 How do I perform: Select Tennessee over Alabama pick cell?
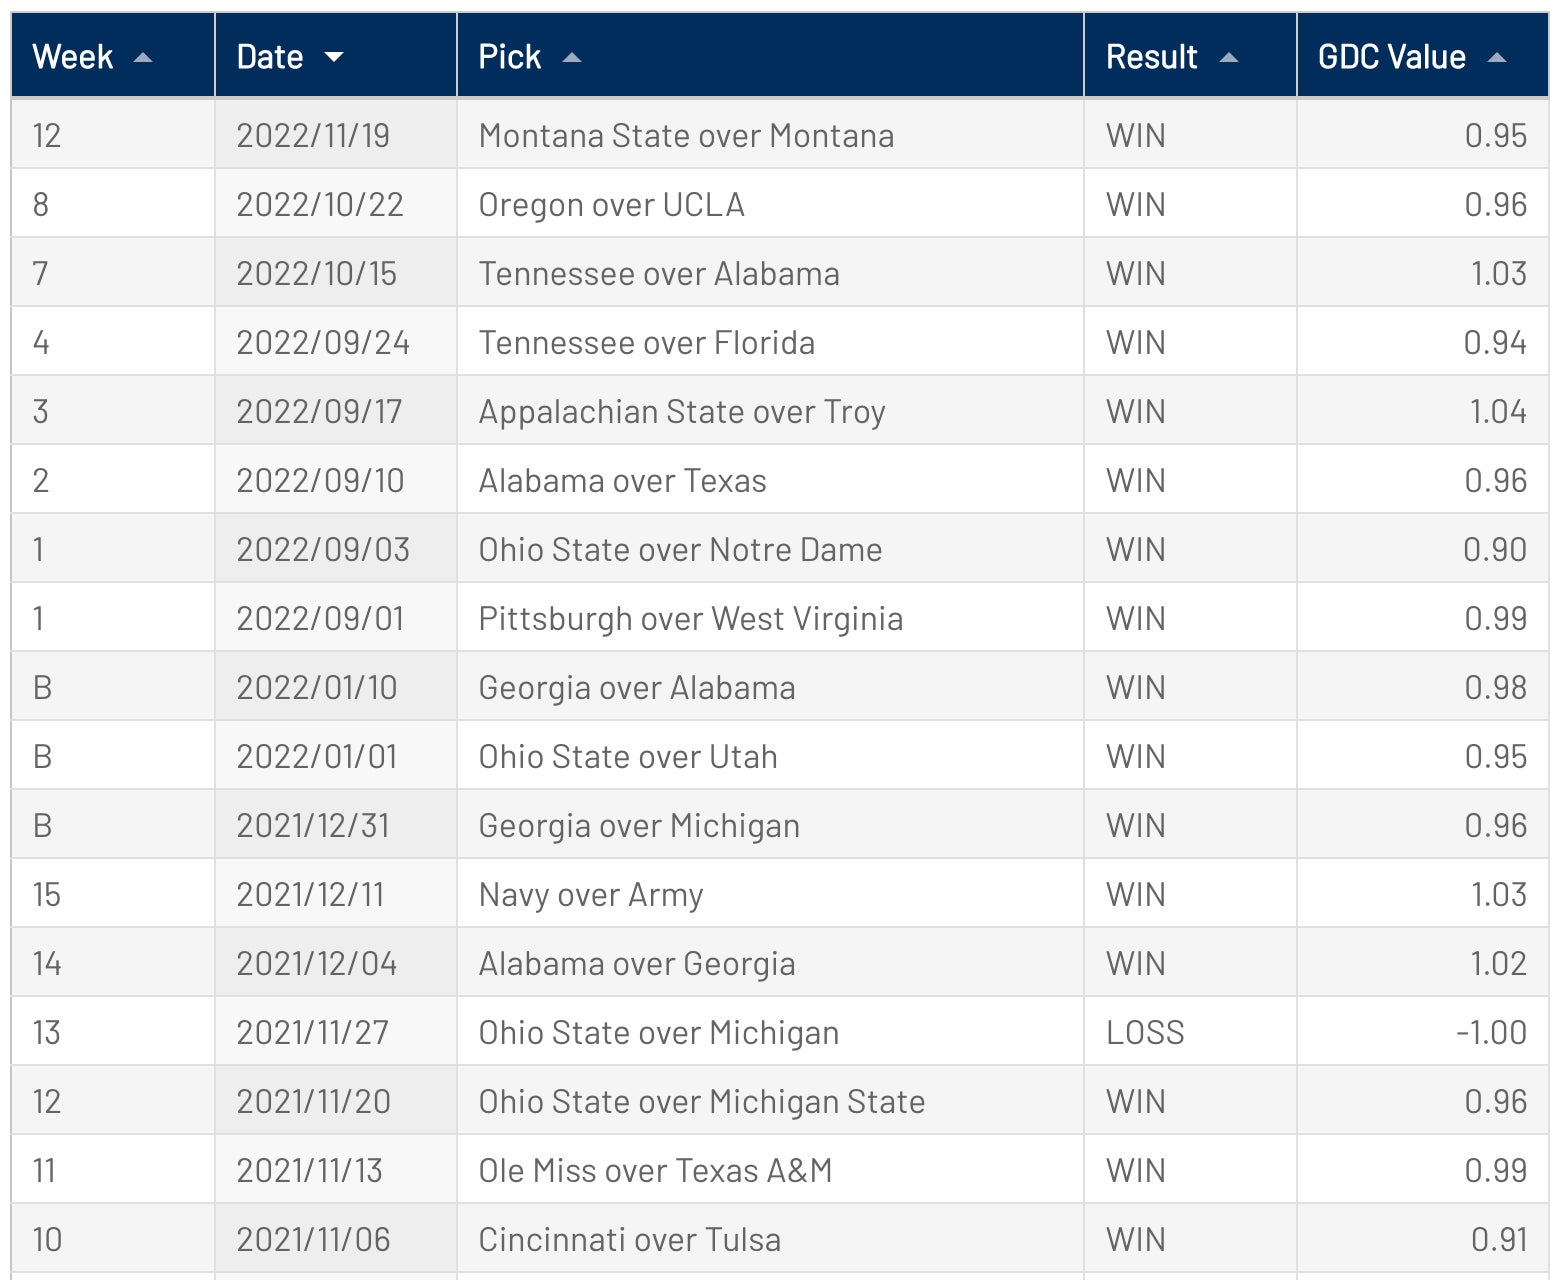point(659,273)
